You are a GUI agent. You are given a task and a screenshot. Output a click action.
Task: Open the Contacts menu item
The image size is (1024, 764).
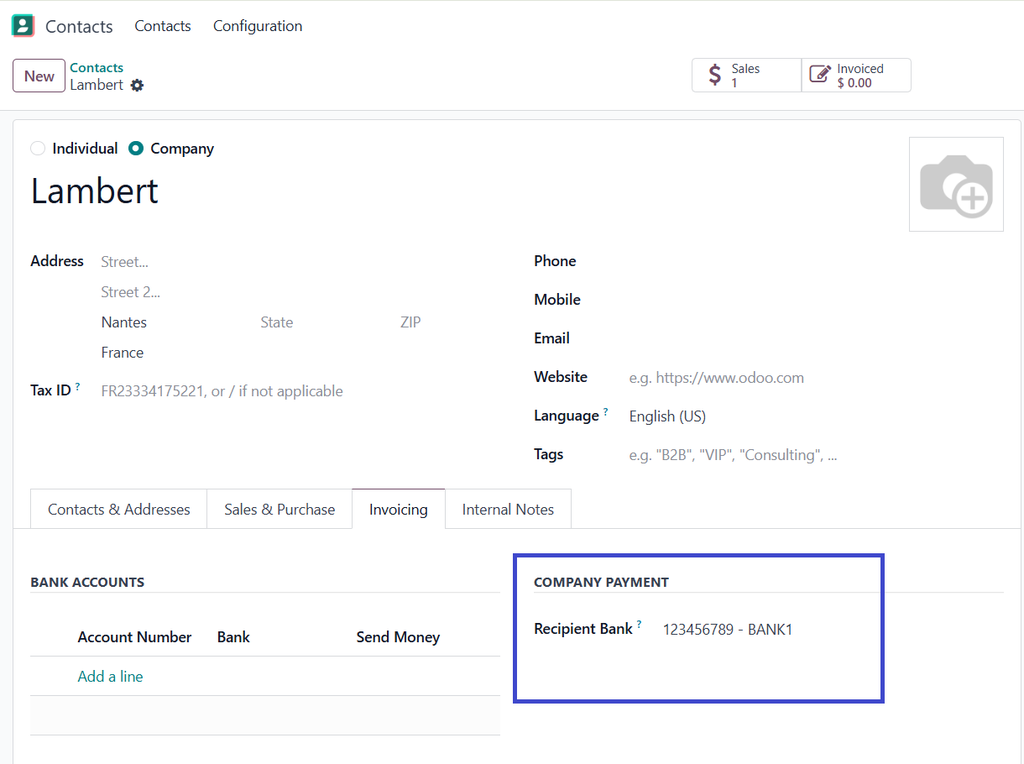pos(163,26)
